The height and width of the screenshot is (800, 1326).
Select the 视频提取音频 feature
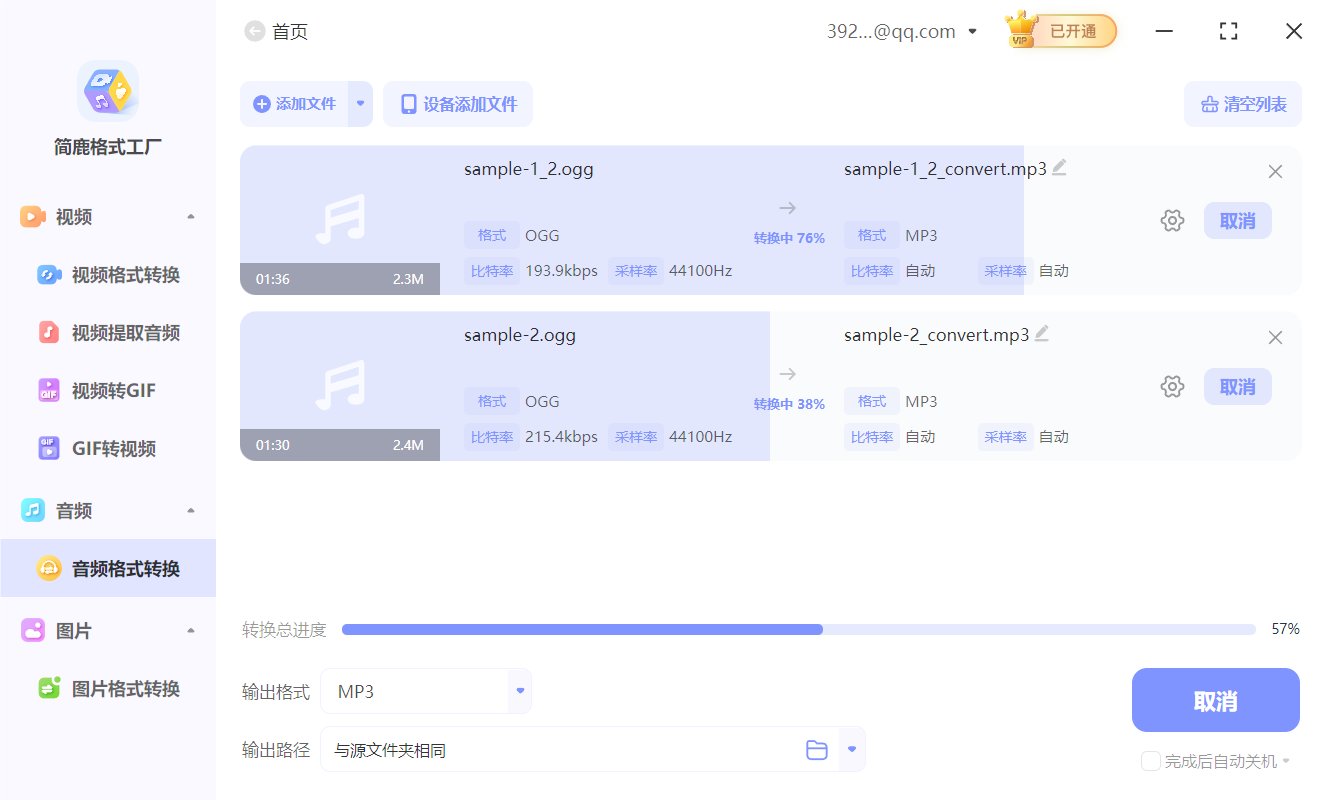coord(107,332)
